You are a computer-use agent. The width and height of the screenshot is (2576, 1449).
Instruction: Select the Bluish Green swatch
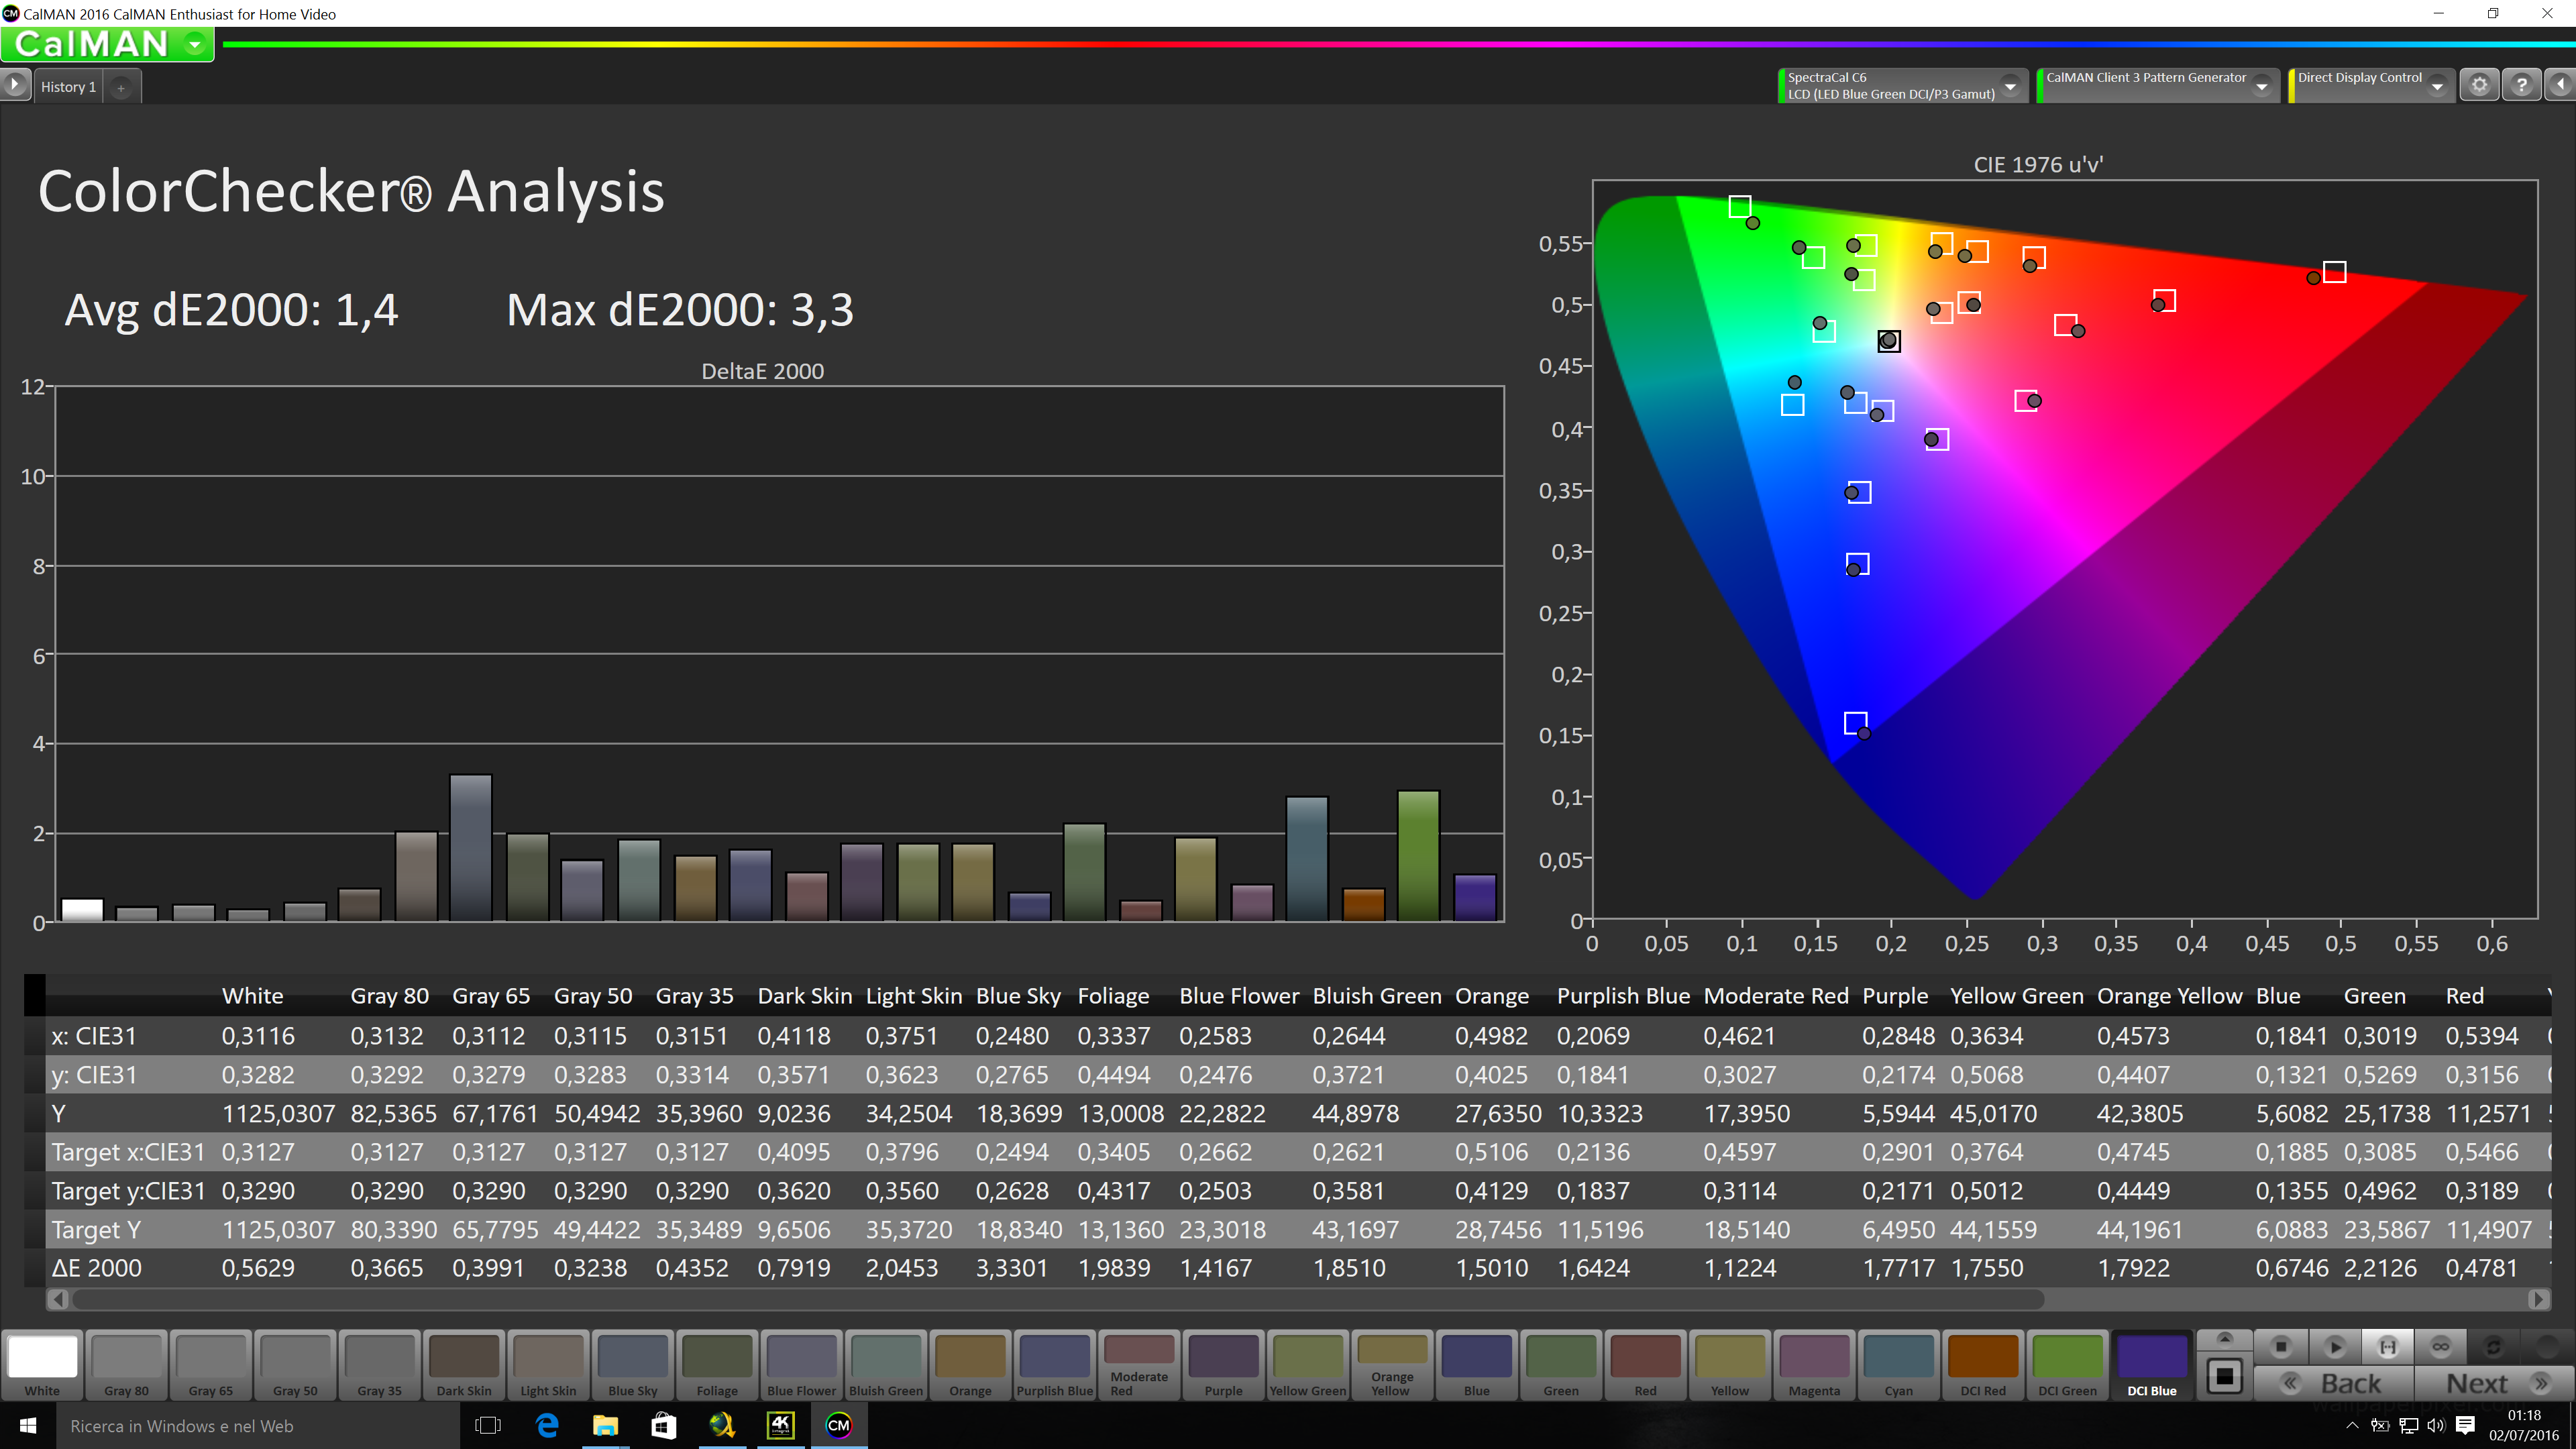(x=886, y=1365)
